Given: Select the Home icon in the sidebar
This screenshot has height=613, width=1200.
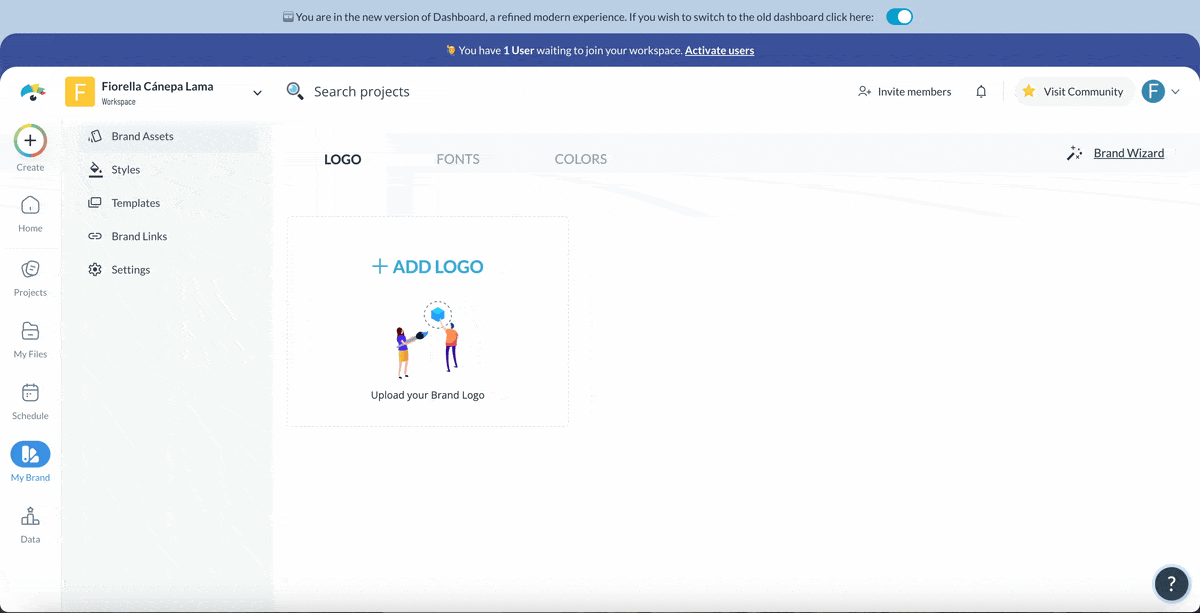Looking at the screenshot, I should pos(30,207).
